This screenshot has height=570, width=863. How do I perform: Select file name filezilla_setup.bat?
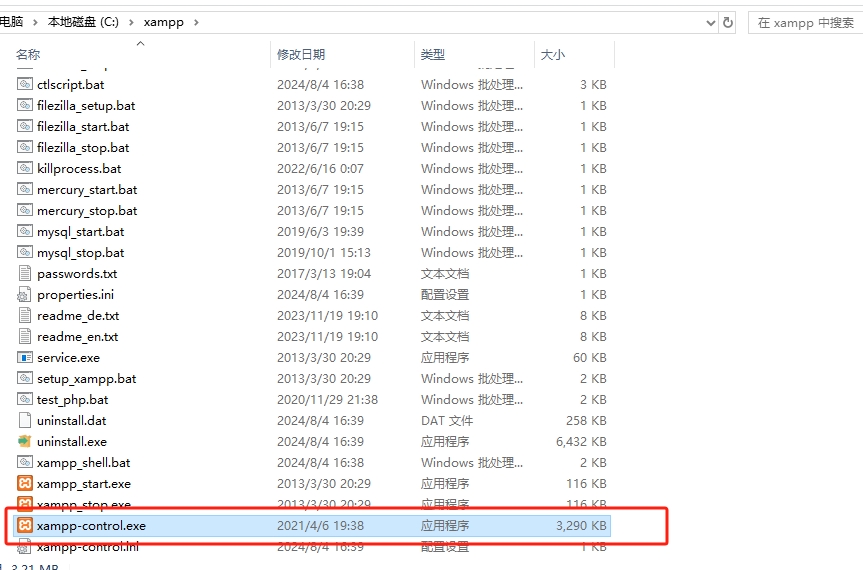coord(86,105)
